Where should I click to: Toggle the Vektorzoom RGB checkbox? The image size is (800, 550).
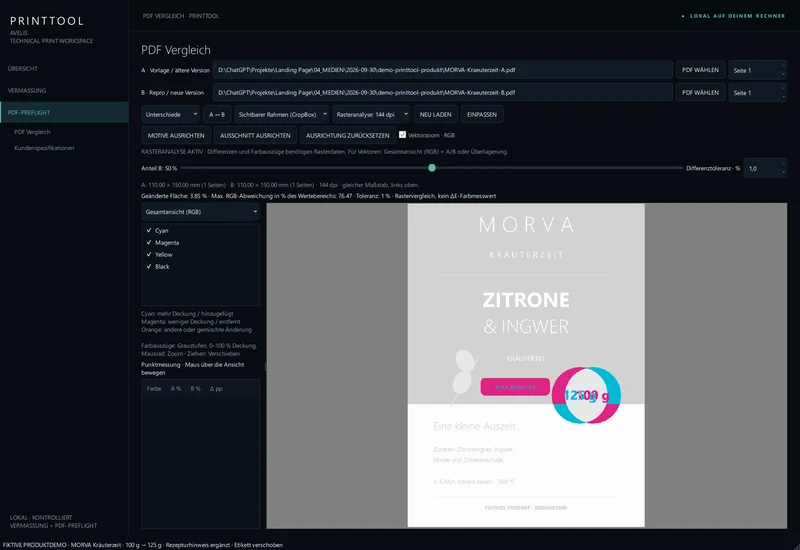[x=403, y=135]
